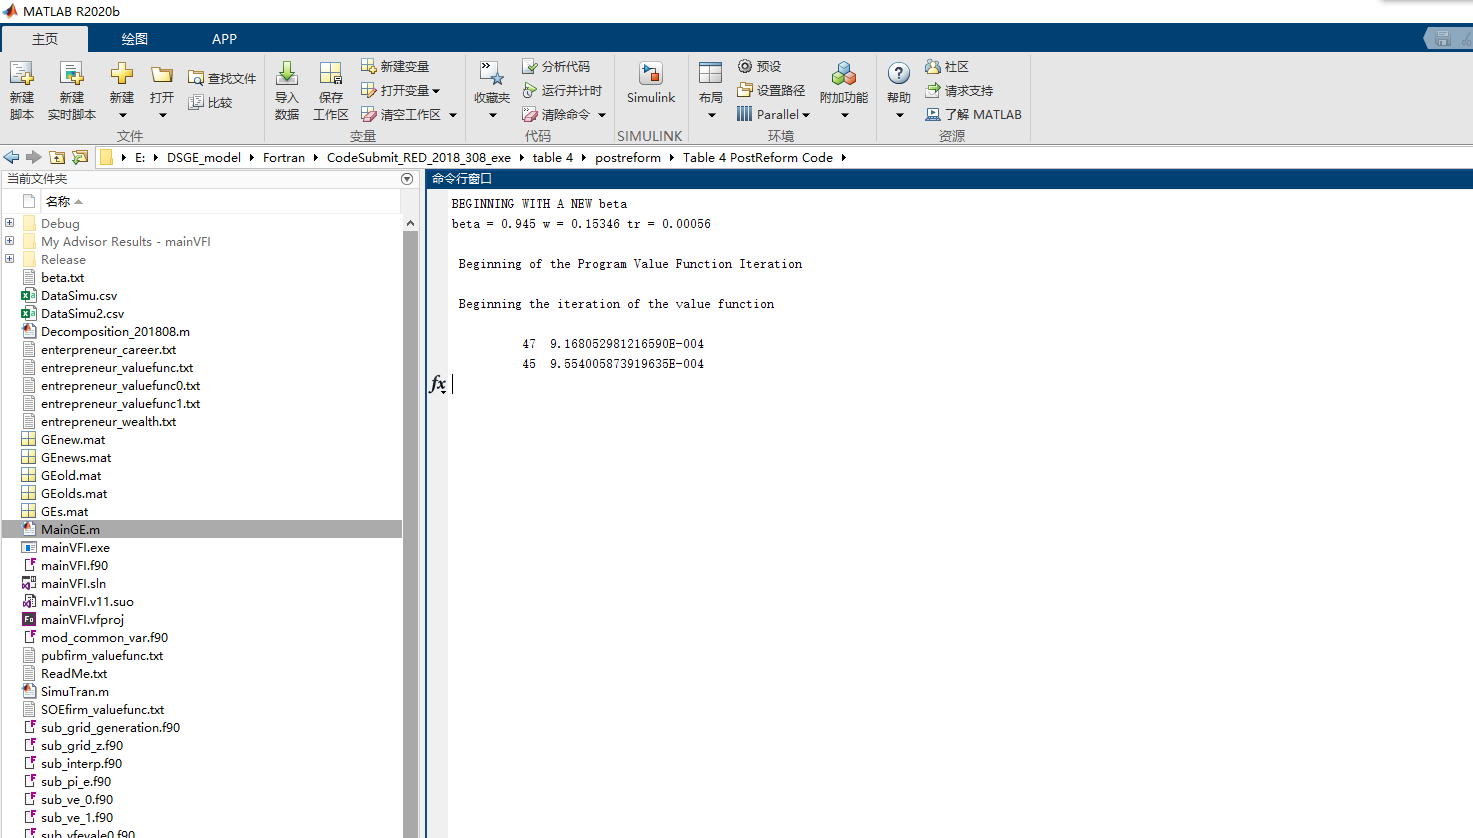Switch to the APP tab
The image size is (1473, 838).
[x=224, y=39]
